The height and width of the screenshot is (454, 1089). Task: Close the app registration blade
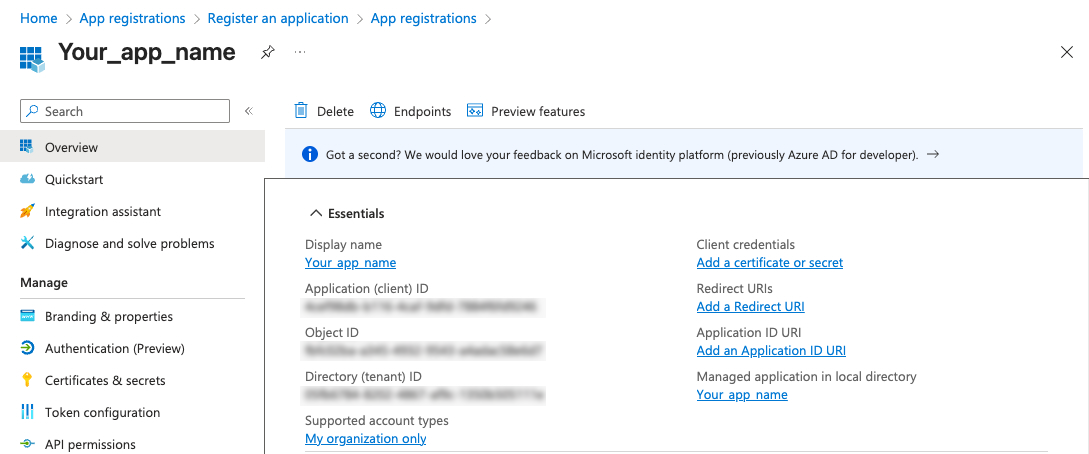click(x=1066, y=52)
